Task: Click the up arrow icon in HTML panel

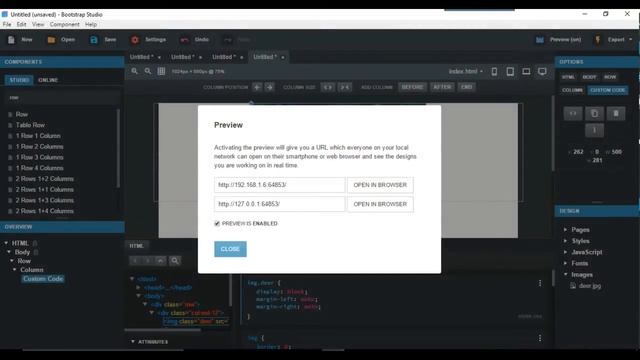Action: tap(160, 260)
